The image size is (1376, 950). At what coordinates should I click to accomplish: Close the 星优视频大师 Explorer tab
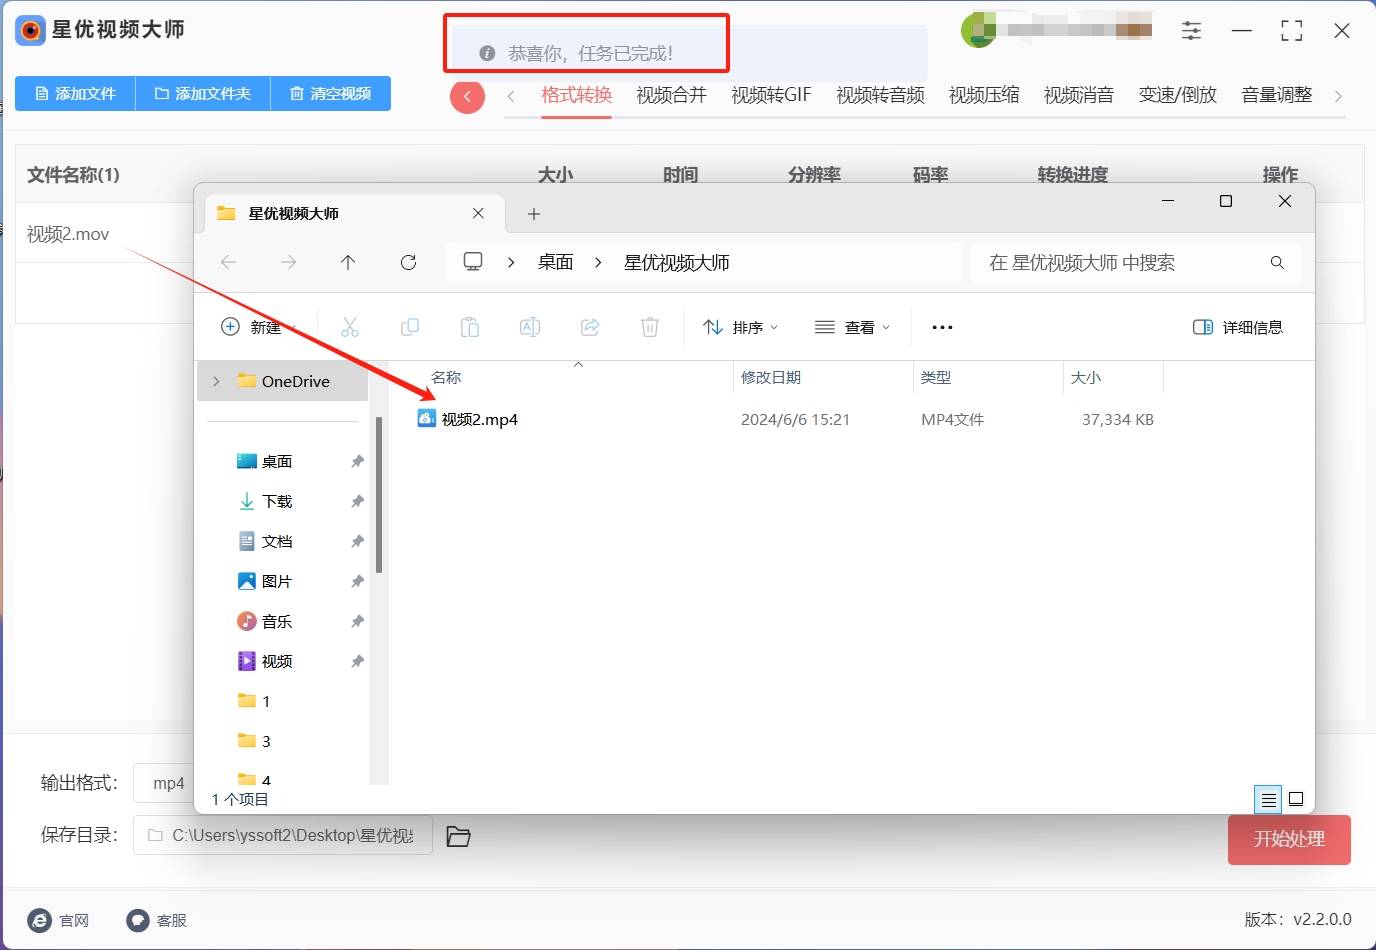point(478,213)
